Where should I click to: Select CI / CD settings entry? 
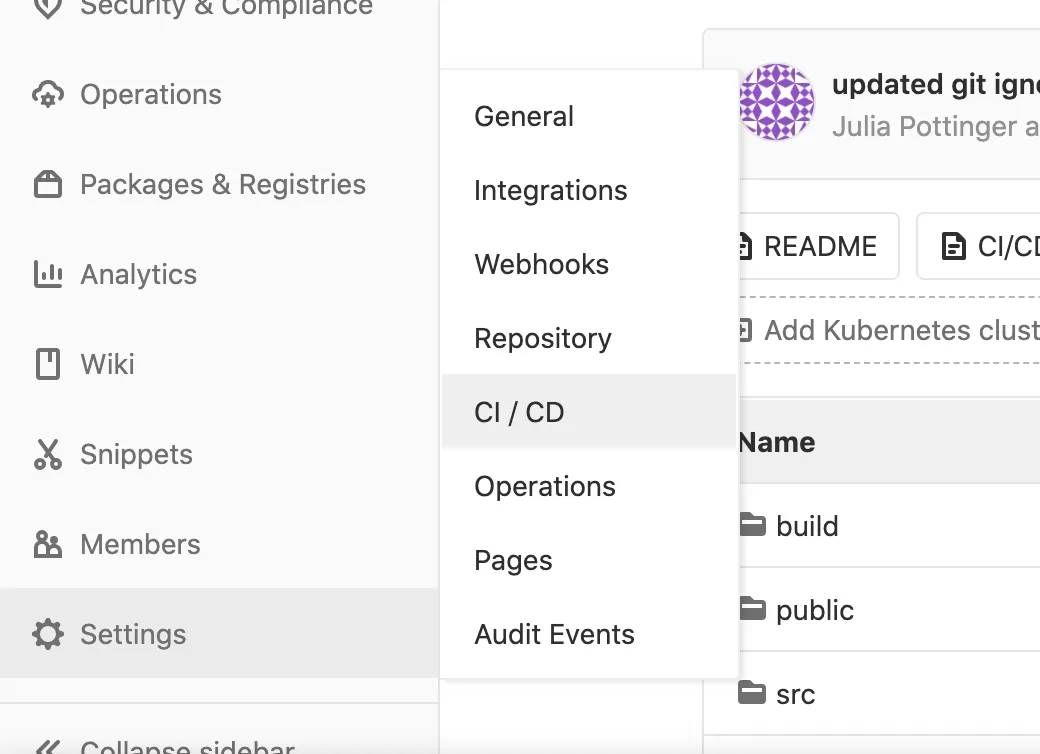click(589, 412)
